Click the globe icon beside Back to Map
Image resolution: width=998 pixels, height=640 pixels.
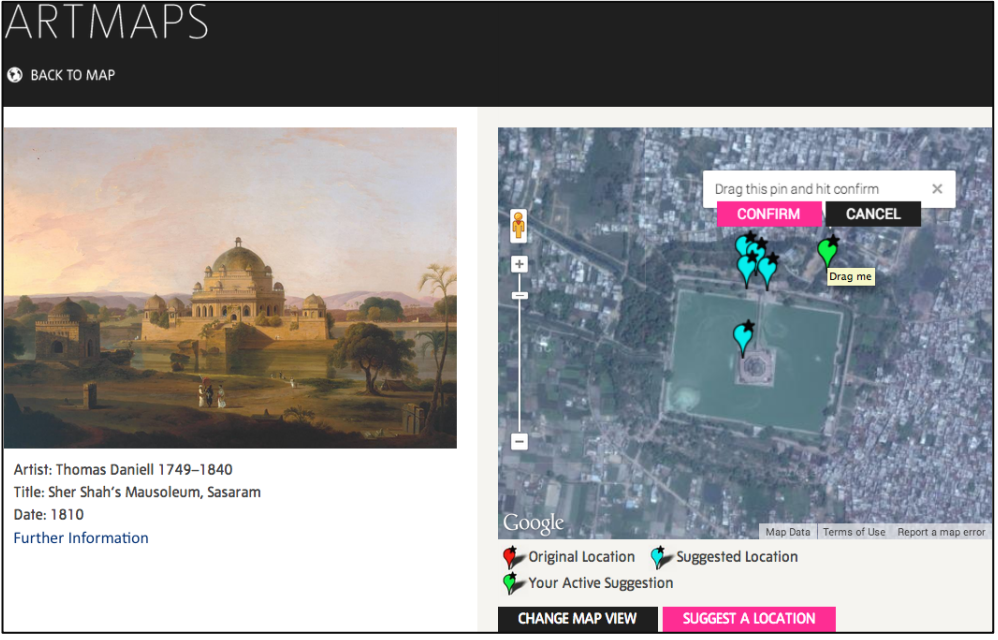[x=15, y=75]
